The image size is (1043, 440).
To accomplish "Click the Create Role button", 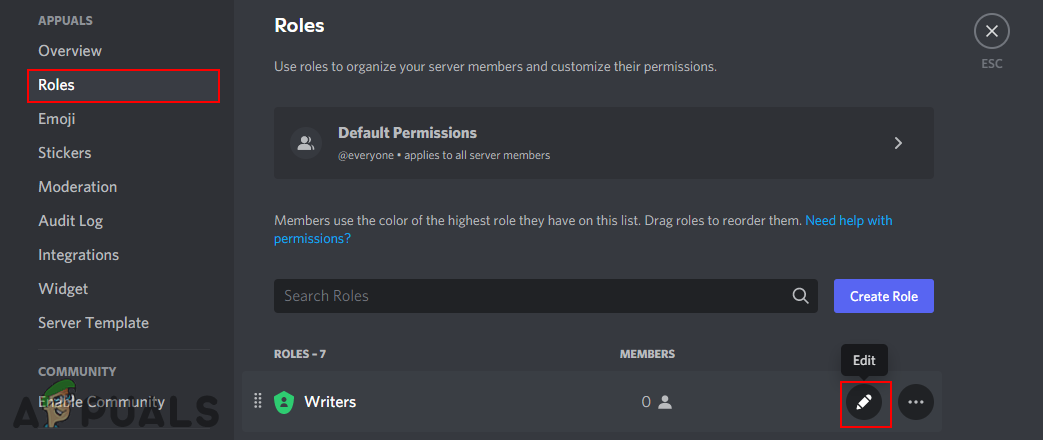I will [x=883, y=296].
